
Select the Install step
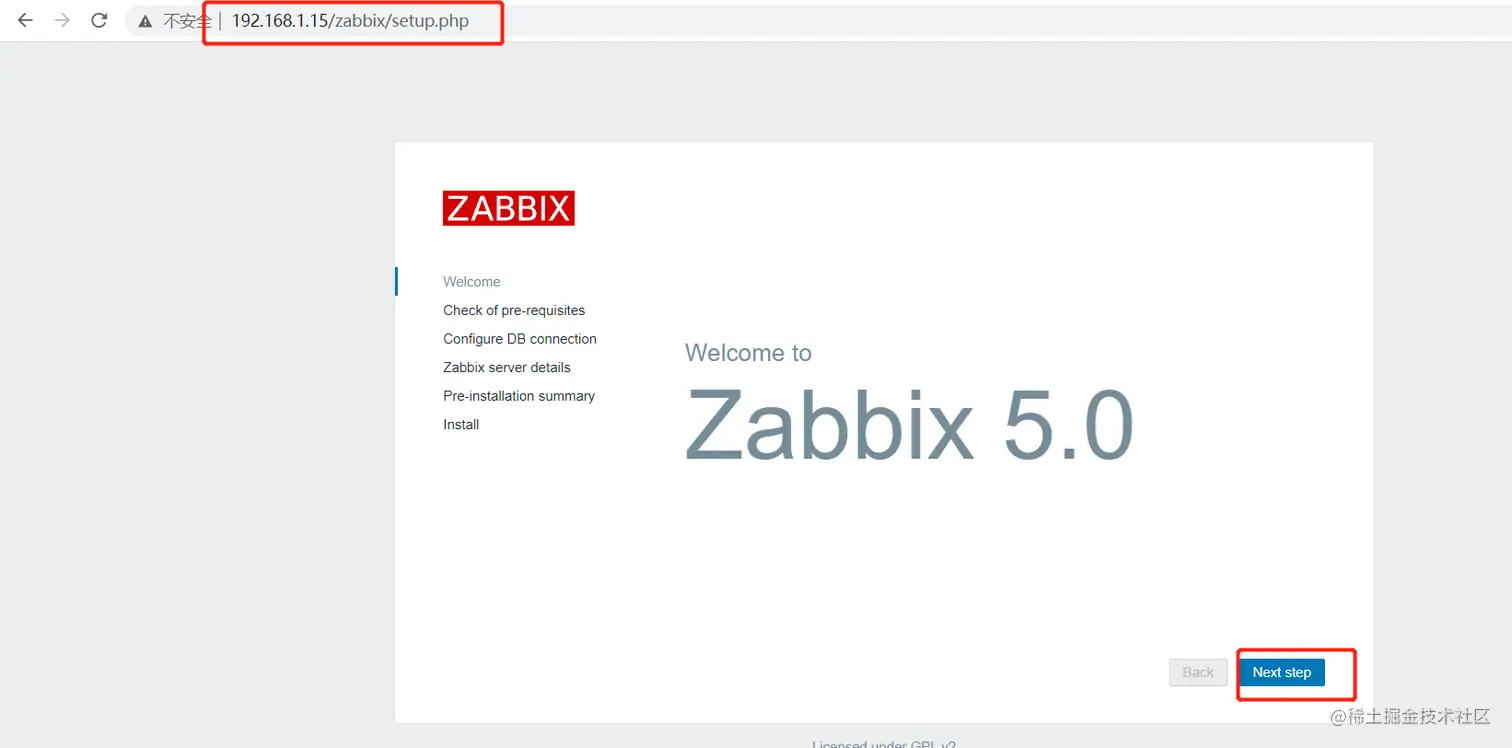click(461, 424)
